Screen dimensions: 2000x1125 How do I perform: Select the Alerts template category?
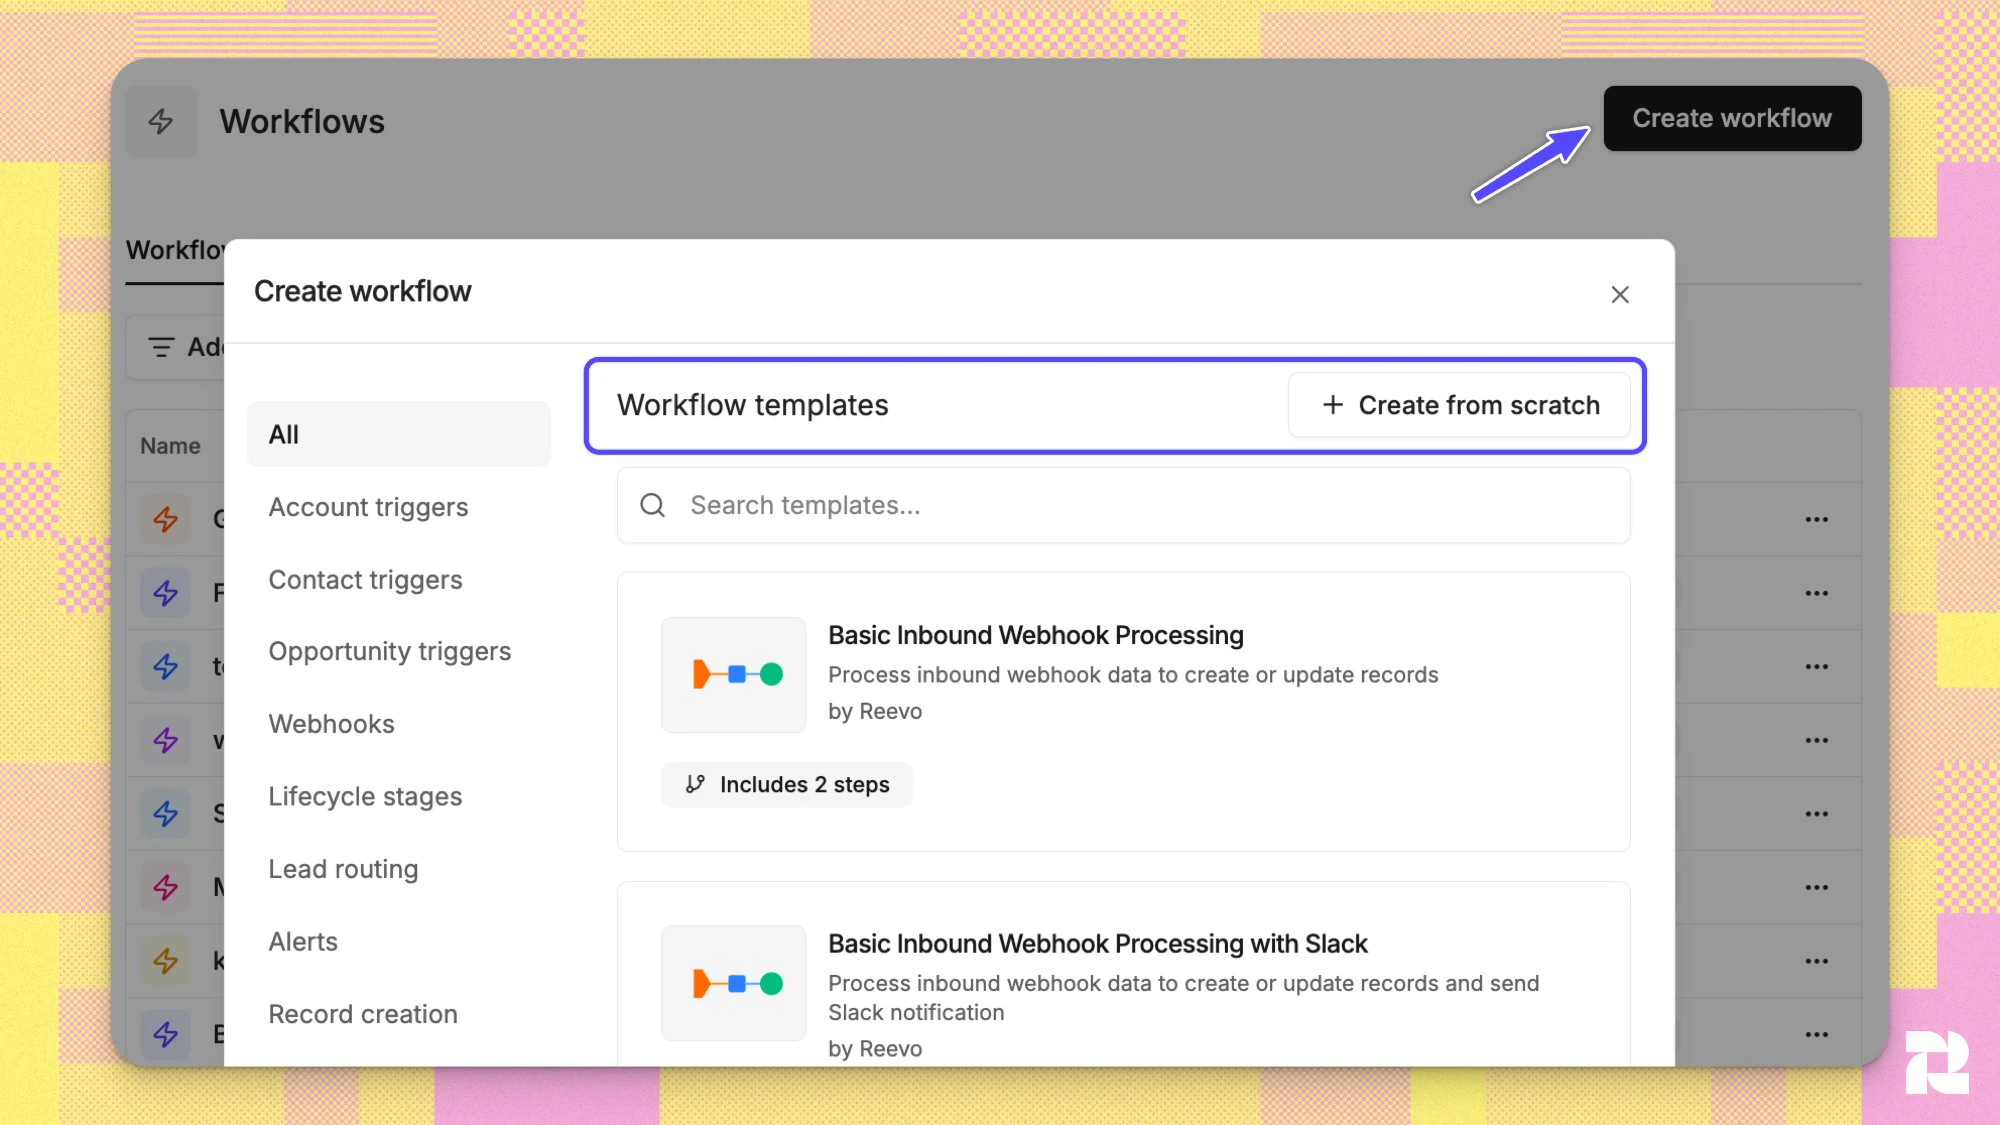coord(302,941)
